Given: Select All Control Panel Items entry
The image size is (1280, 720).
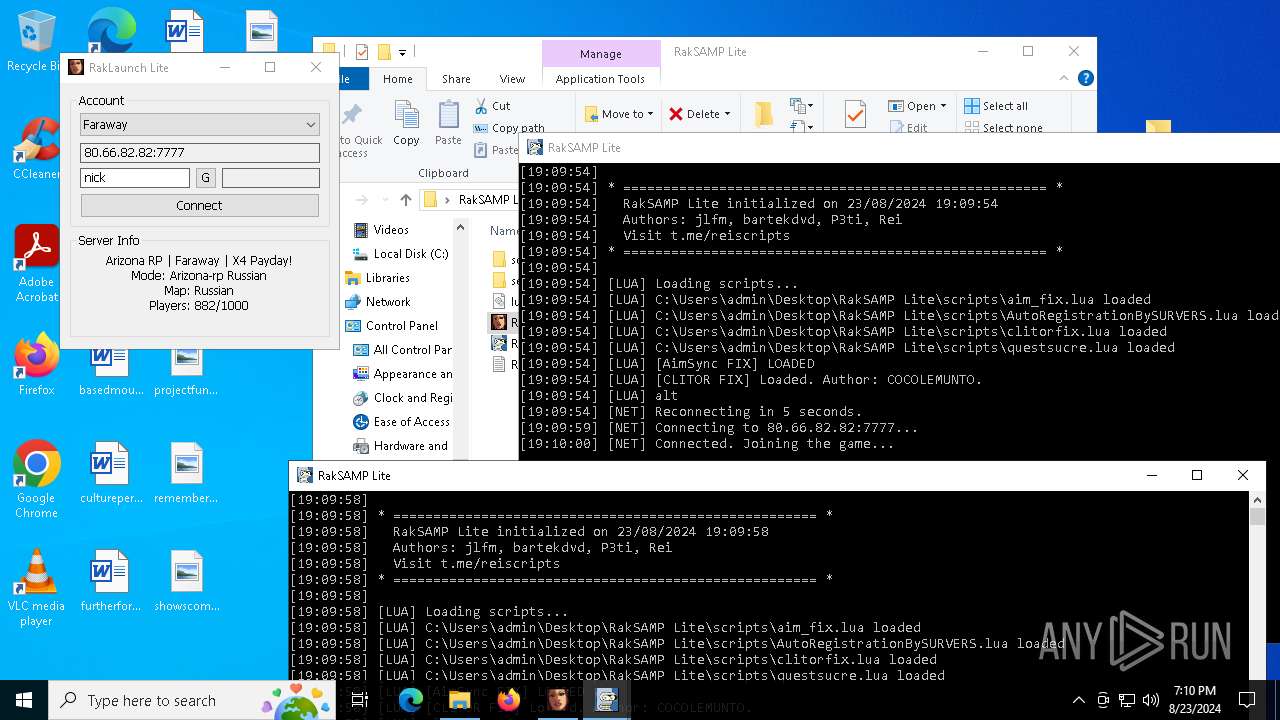Looking at the screenshot, I should point(402,350).
